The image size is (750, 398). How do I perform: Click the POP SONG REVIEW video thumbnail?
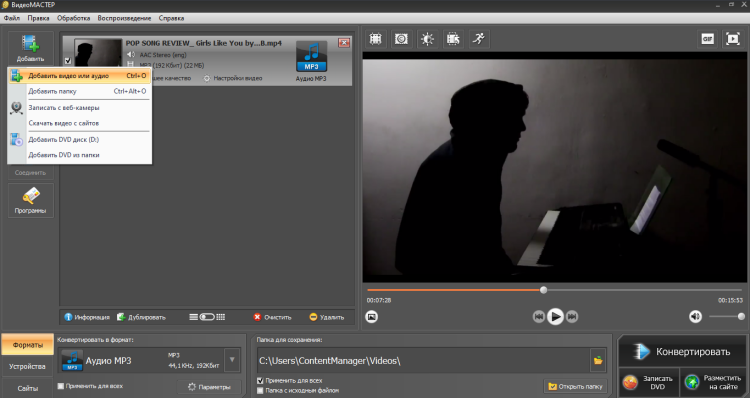98,53
